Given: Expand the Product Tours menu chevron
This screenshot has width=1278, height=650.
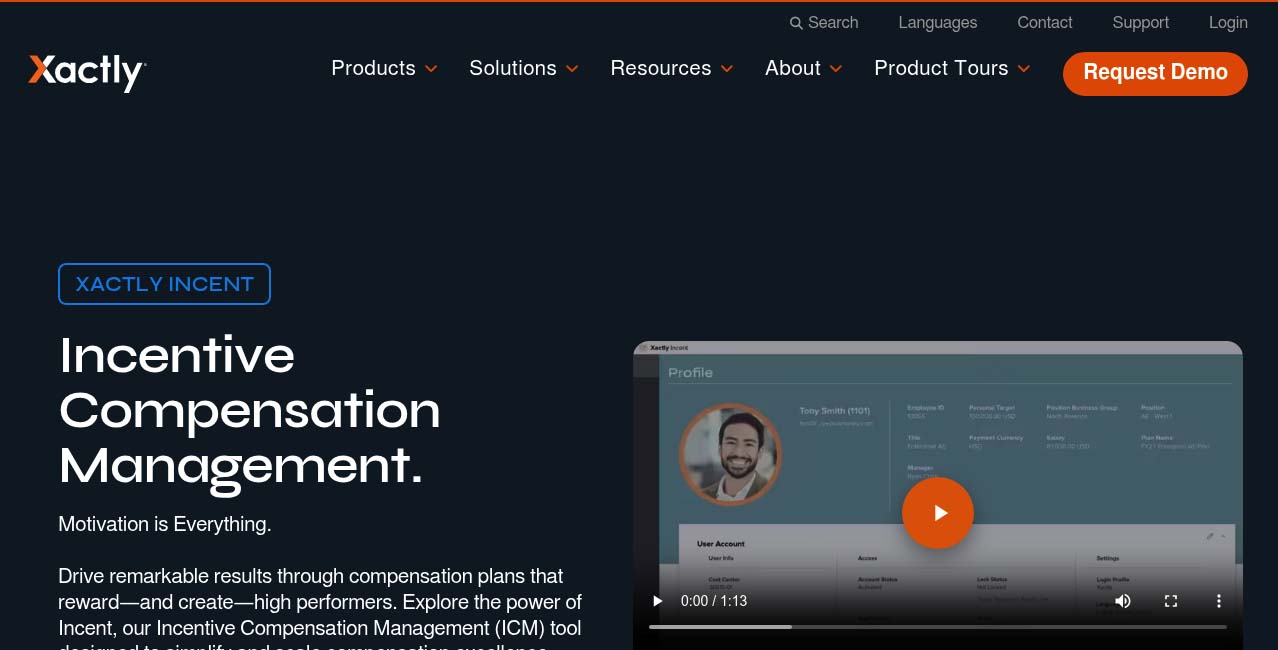Looking at the screenshot, I should click(1024, 69).
